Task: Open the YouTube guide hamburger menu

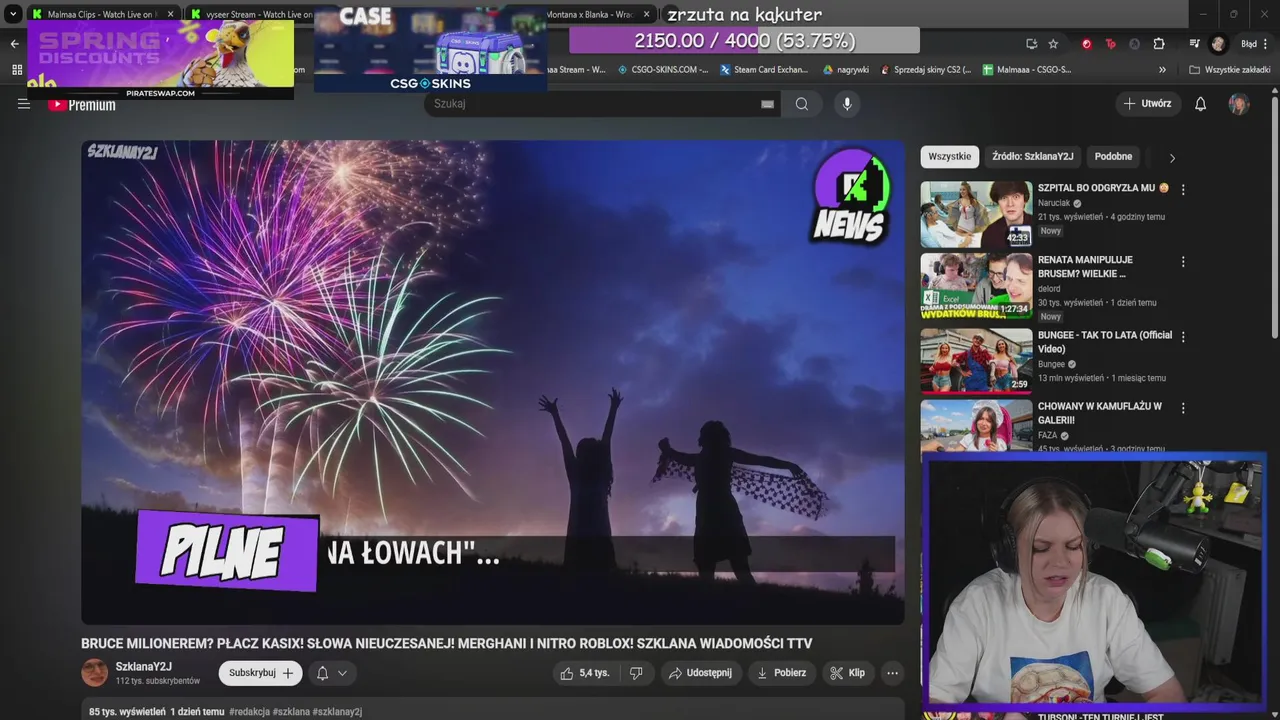Action: pos(24,104)
